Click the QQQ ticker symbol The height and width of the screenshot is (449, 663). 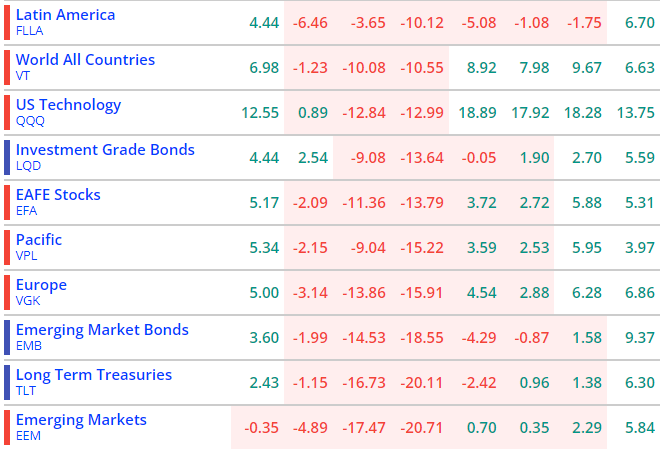[x=28, y=120]
